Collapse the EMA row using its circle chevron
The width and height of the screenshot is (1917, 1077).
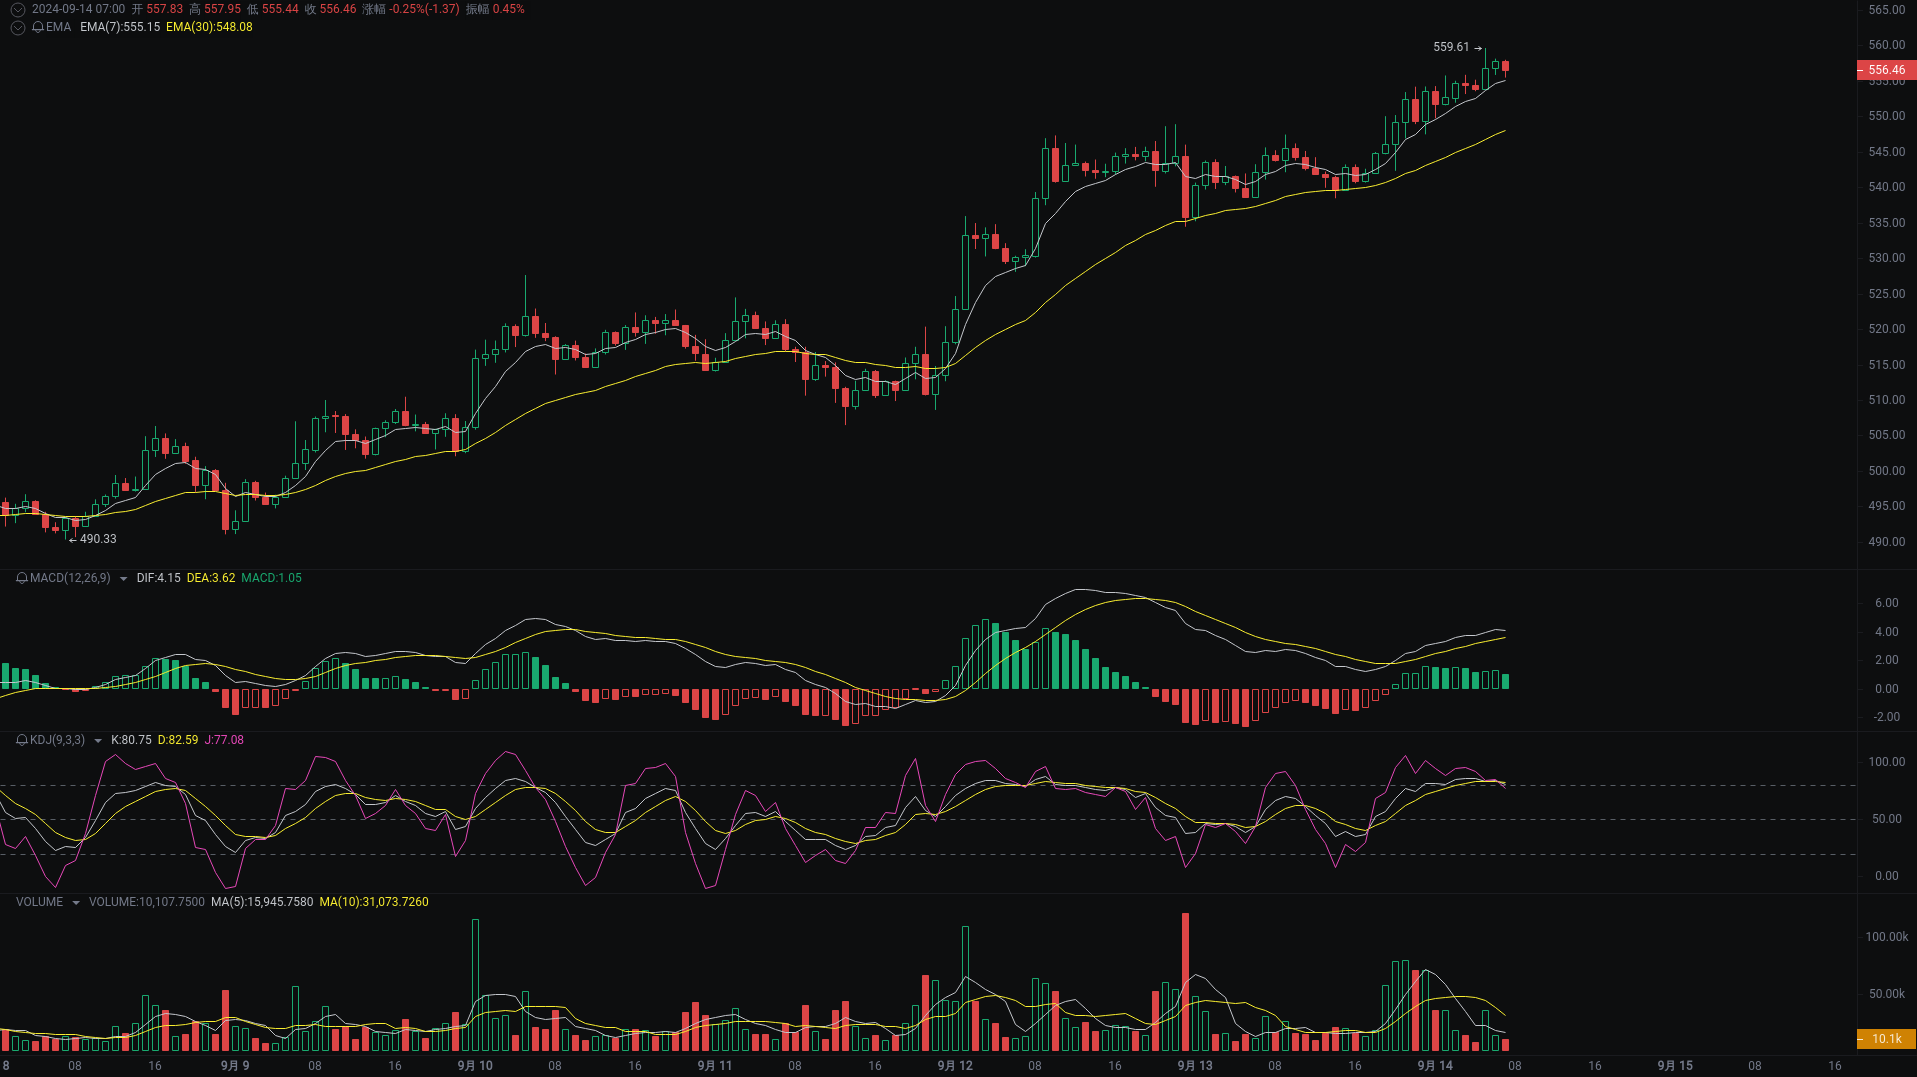point(17,28)
